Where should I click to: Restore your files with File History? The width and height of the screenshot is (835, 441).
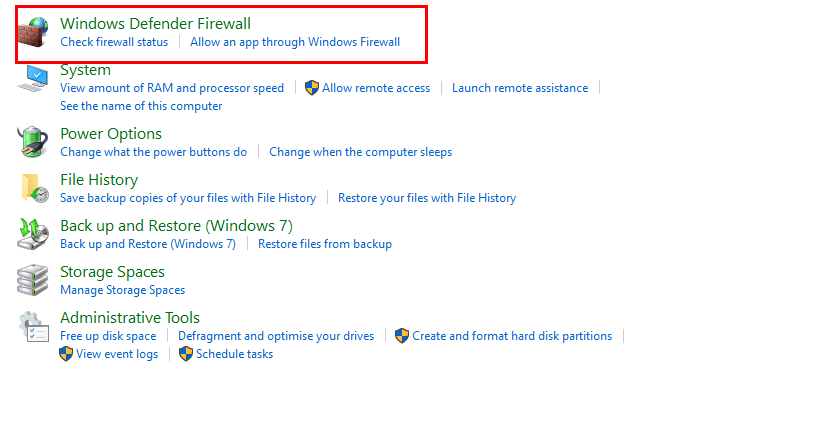click(x=427, y=198)
